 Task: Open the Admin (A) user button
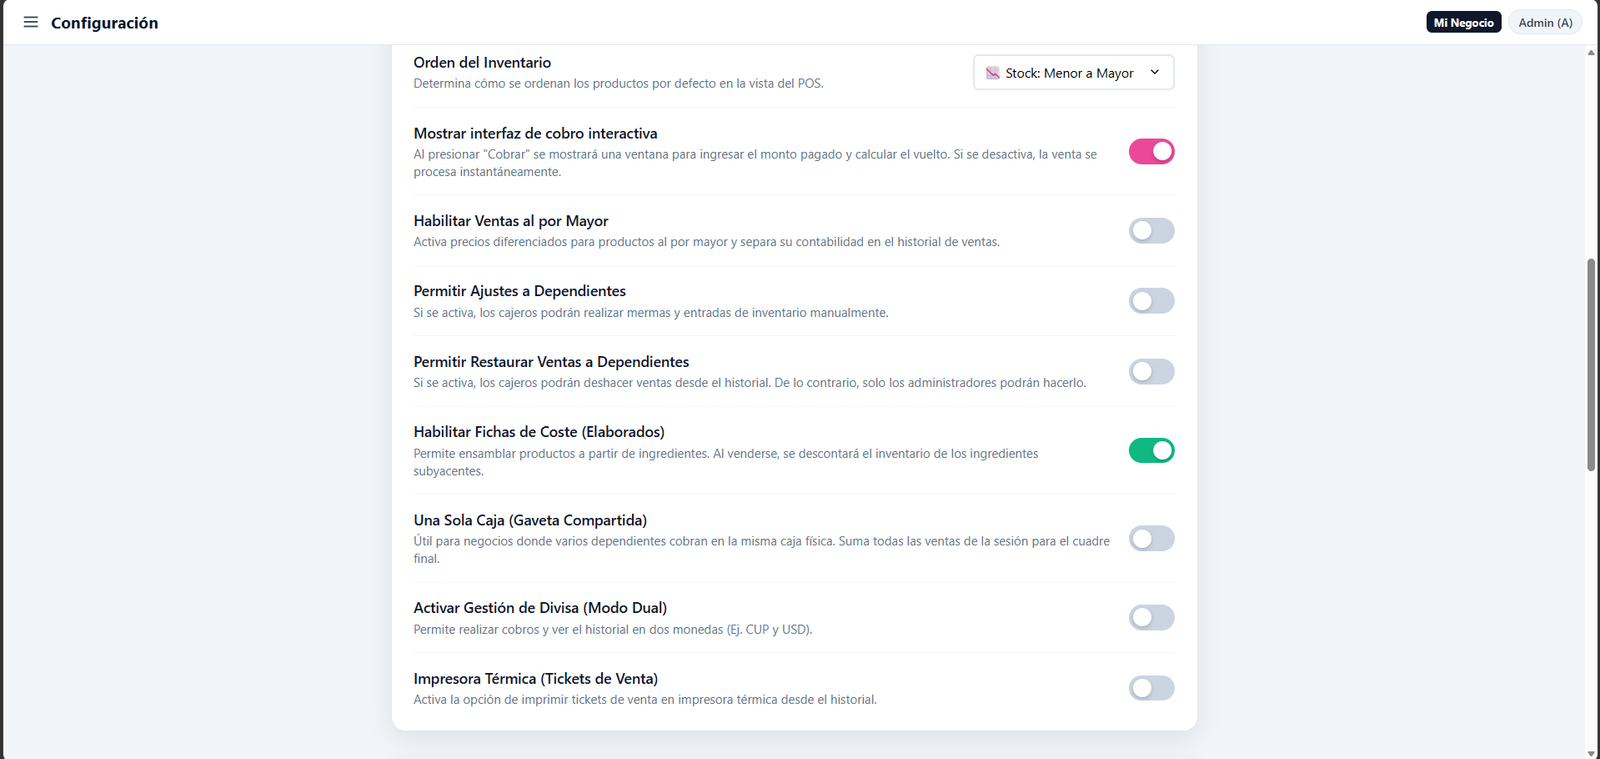[1545, 22]
